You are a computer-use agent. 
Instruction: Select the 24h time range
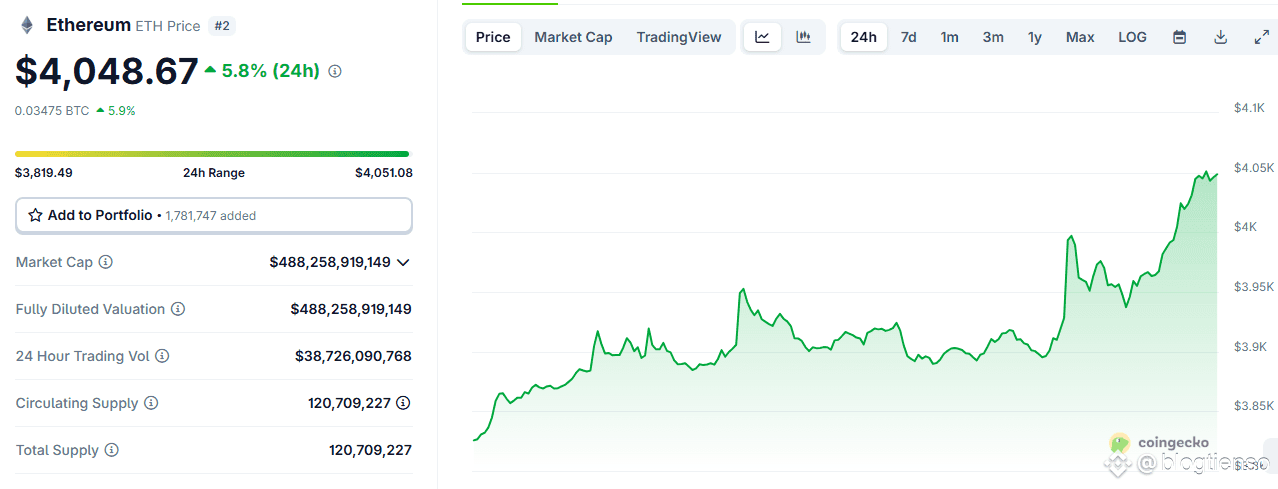coord(863,37)
